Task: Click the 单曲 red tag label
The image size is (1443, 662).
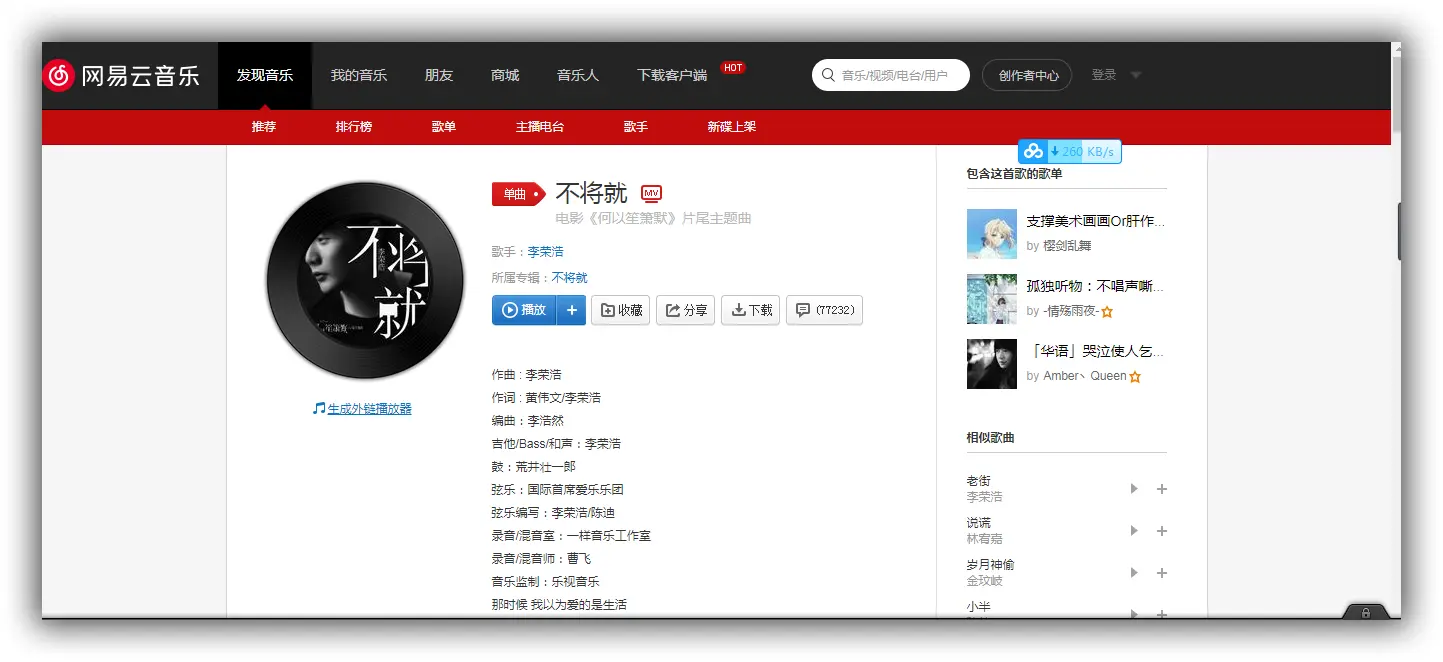Action: (x=517, y=194)
